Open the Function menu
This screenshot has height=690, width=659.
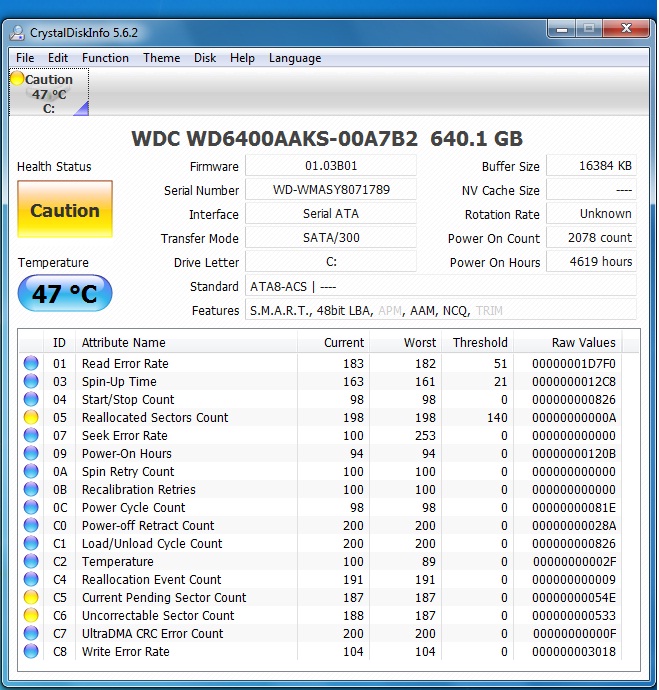coord(105,58)
